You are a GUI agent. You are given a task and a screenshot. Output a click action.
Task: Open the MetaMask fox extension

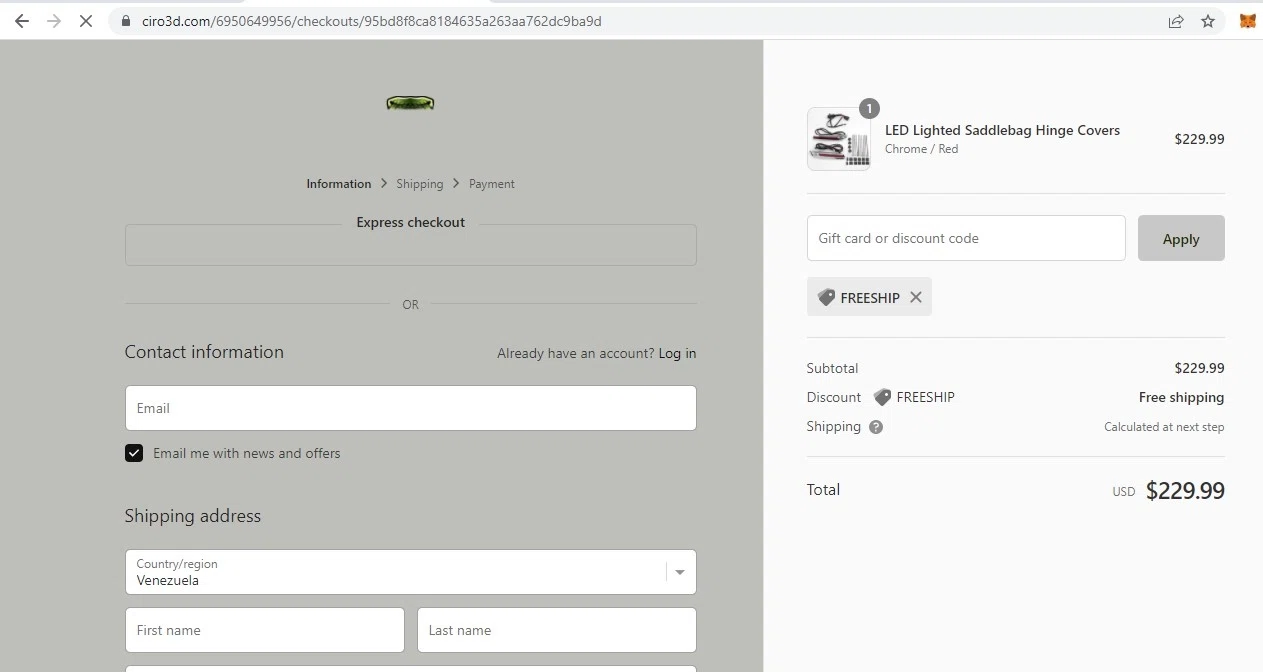pos(1247,21)
